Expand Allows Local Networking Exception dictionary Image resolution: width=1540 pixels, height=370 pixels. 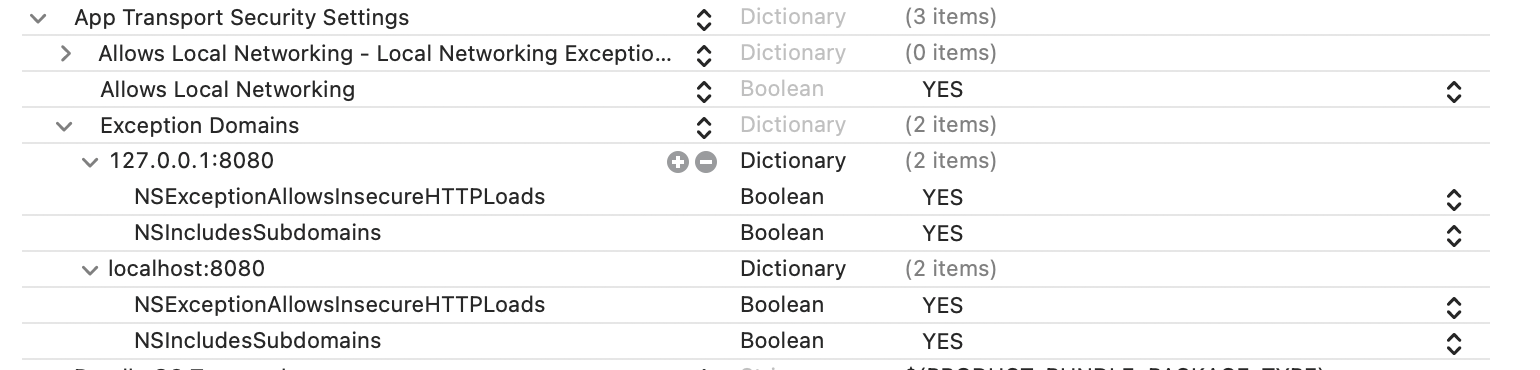pos(66,54)
